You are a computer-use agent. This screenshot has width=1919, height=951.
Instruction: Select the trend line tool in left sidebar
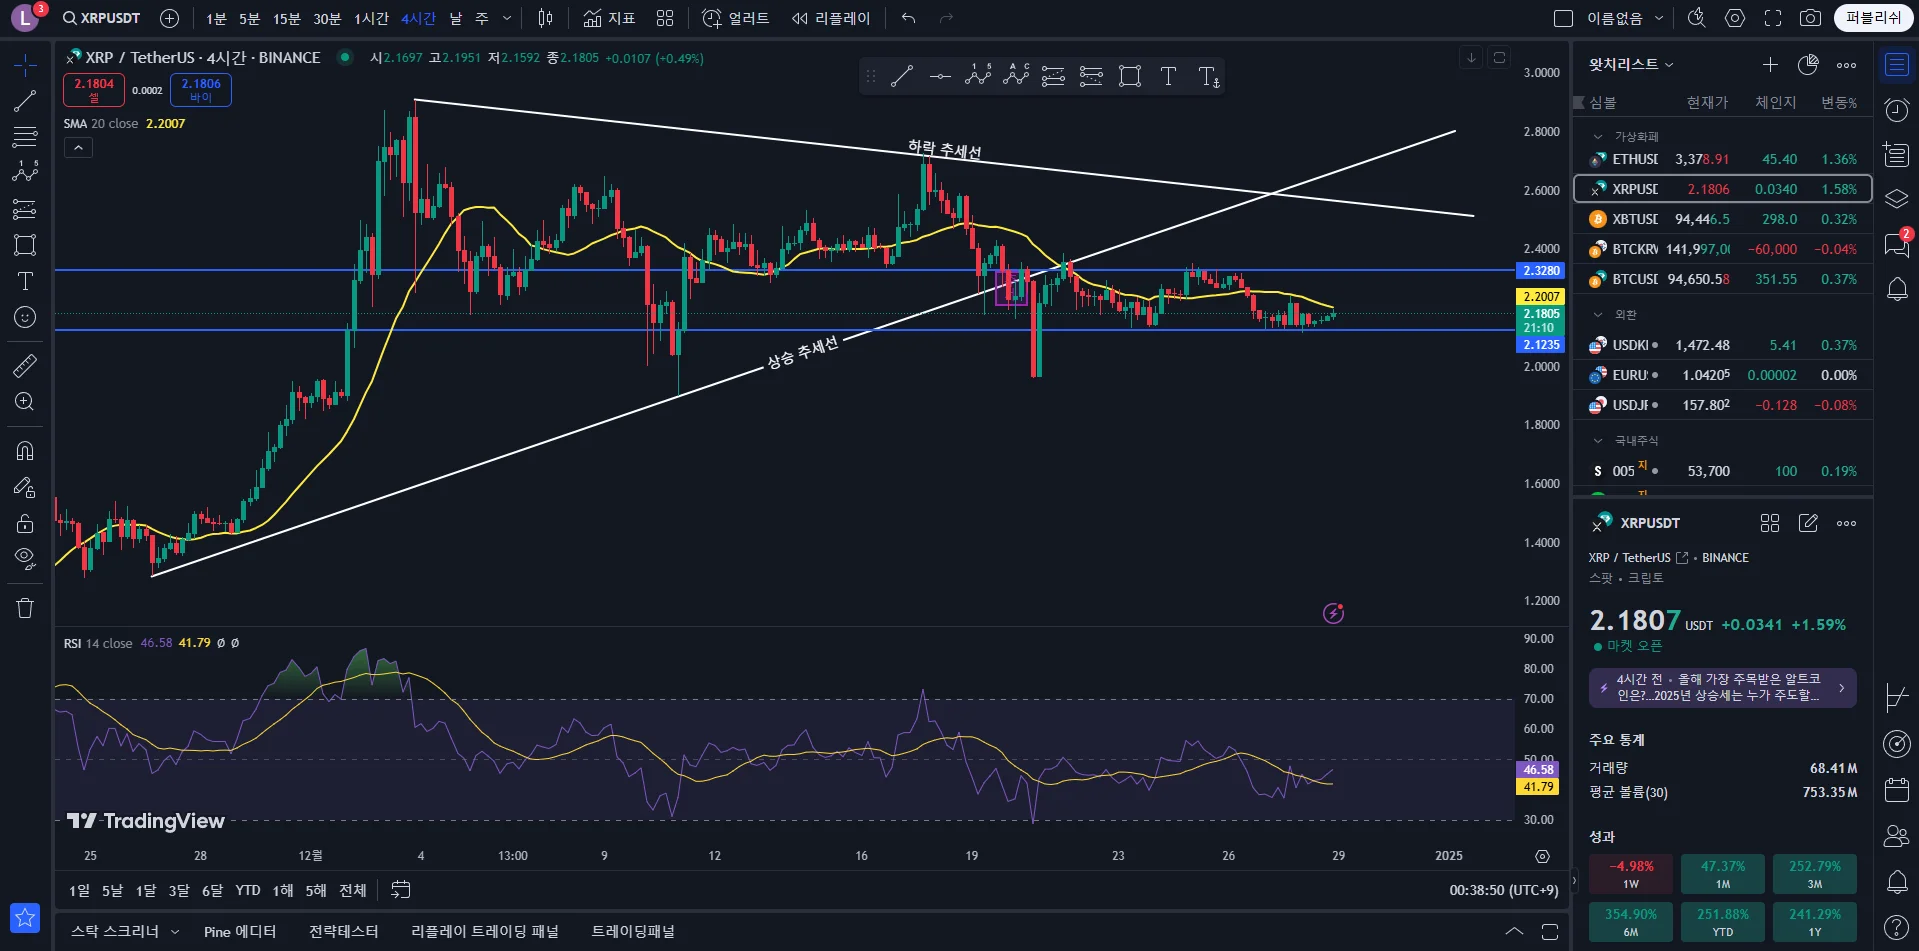tap(25, 101)
